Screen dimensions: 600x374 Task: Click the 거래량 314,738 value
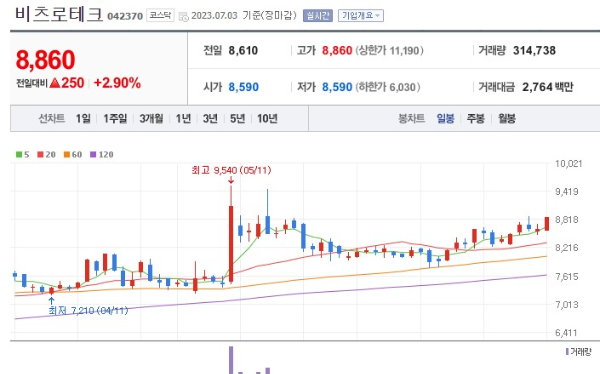click(534, 51)
